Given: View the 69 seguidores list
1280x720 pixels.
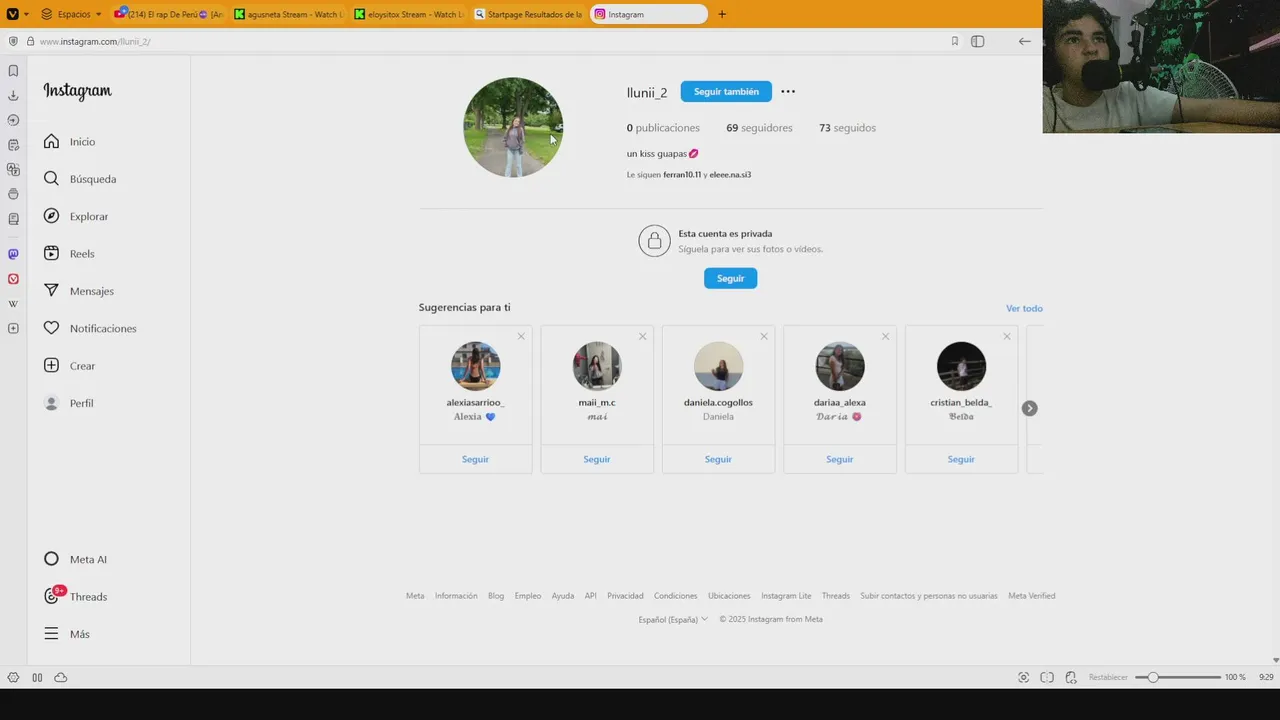Looking at the screenshot, I should [759, 128].
